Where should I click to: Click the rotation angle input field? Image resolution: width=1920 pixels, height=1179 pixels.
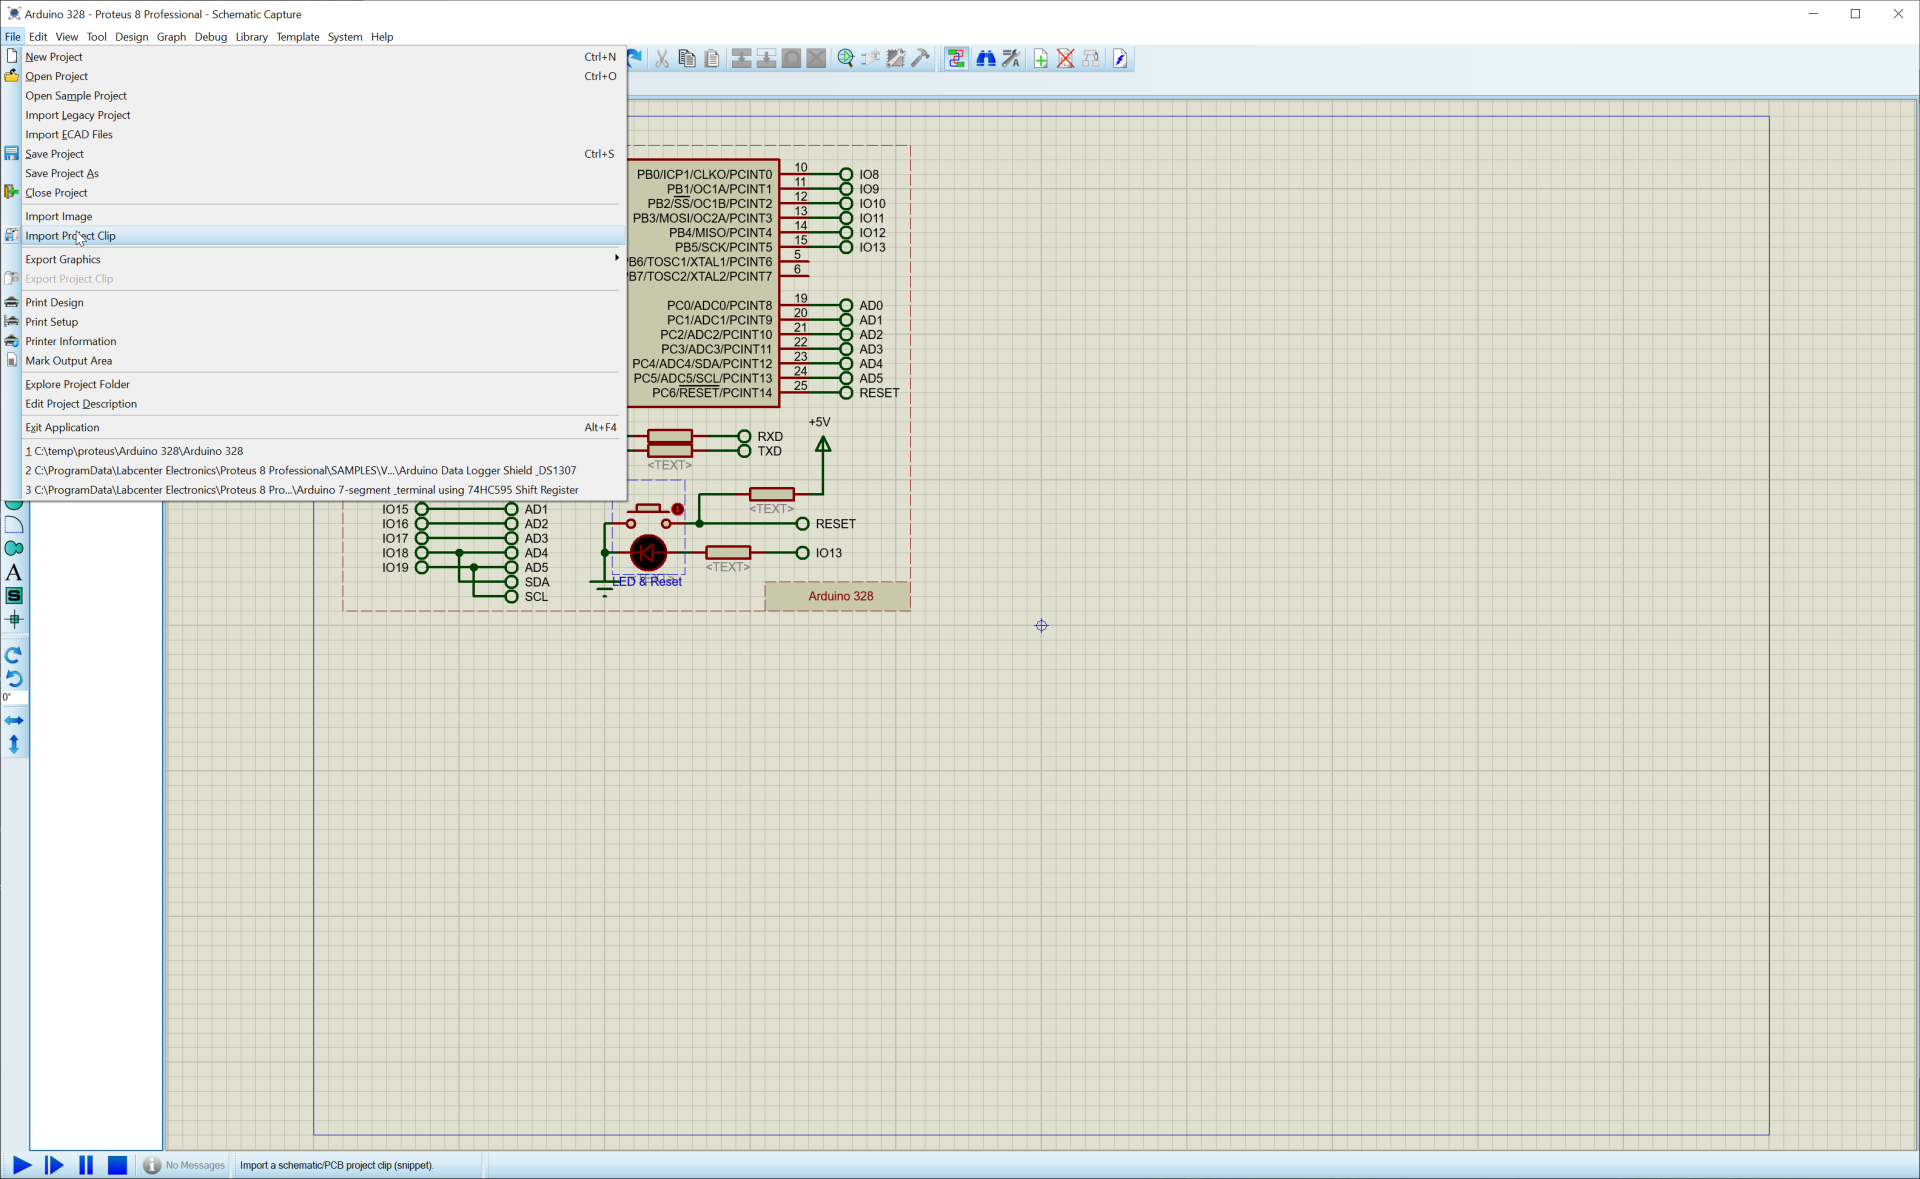14,697
